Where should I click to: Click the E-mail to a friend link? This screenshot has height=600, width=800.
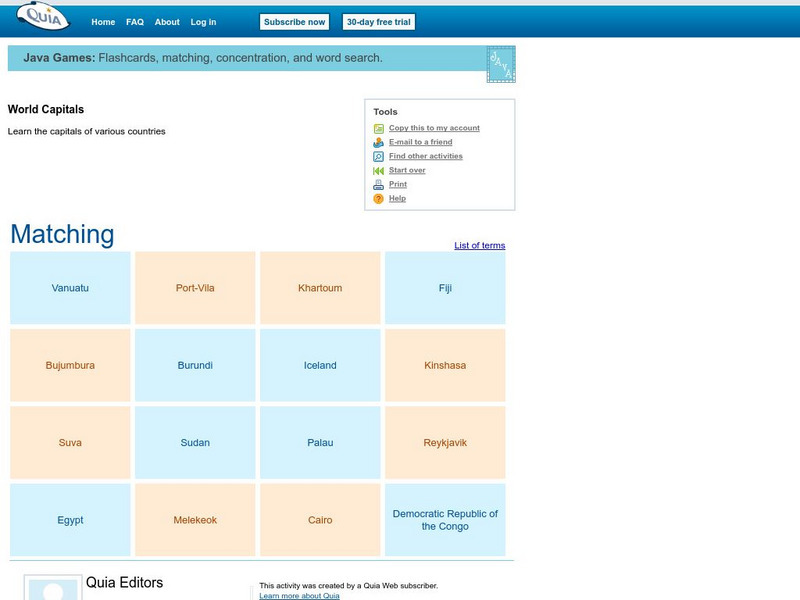tap(420, 142)
